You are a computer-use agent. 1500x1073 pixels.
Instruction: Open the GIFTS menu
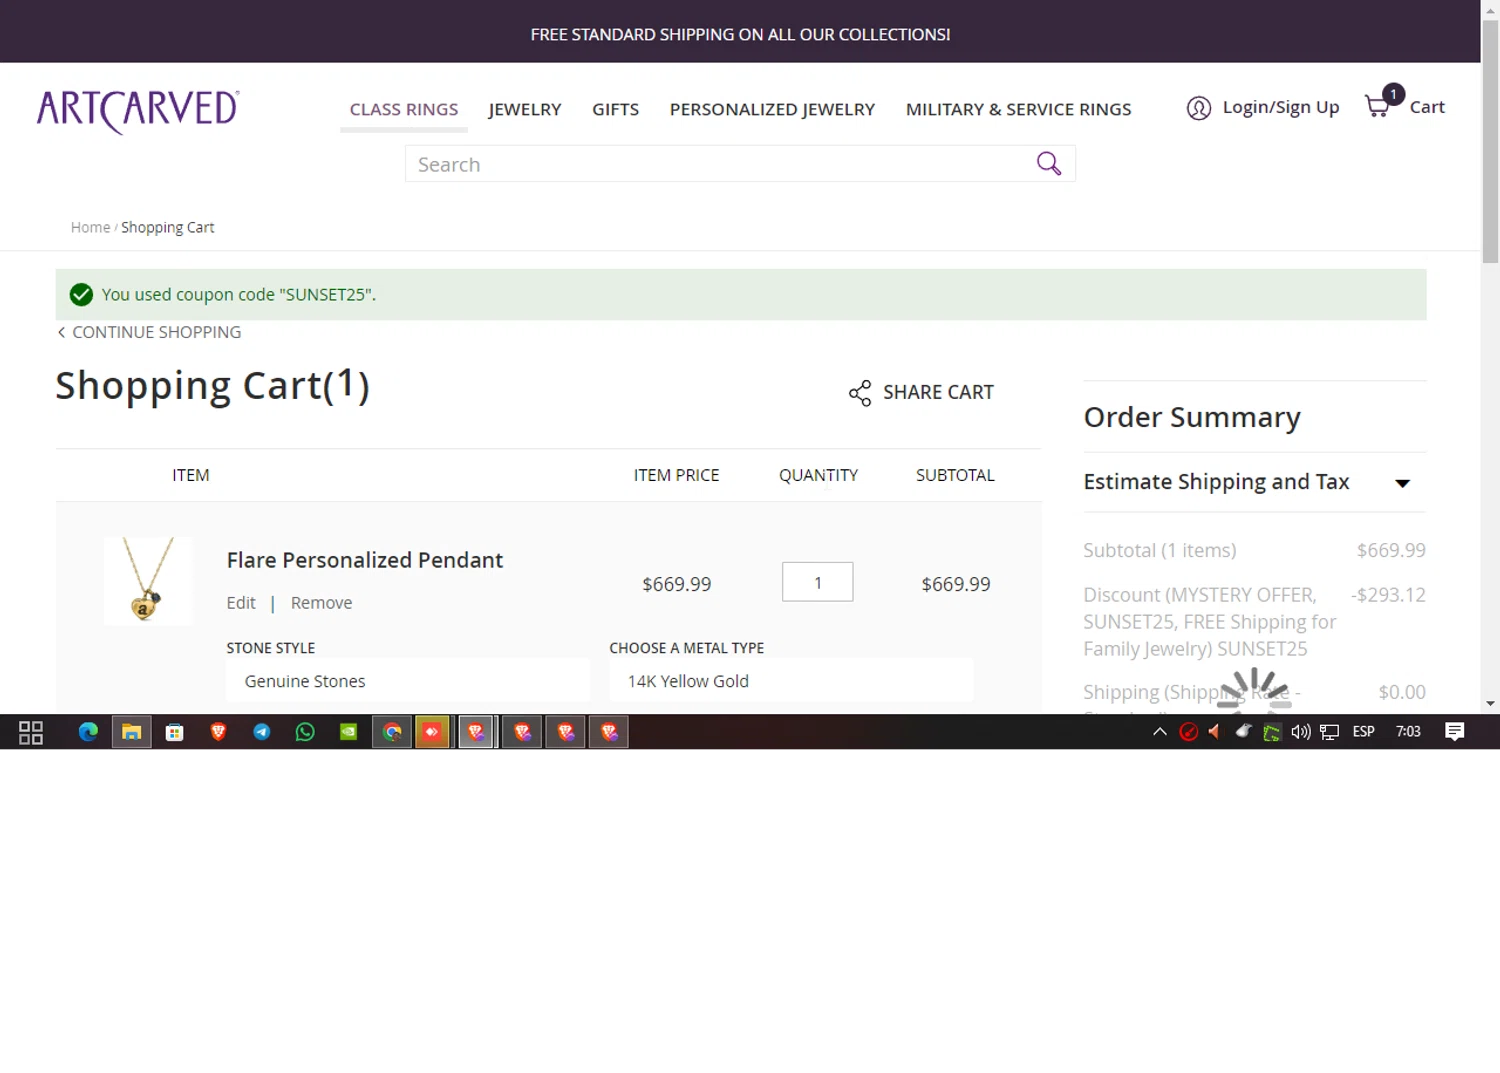click(615, 109)
